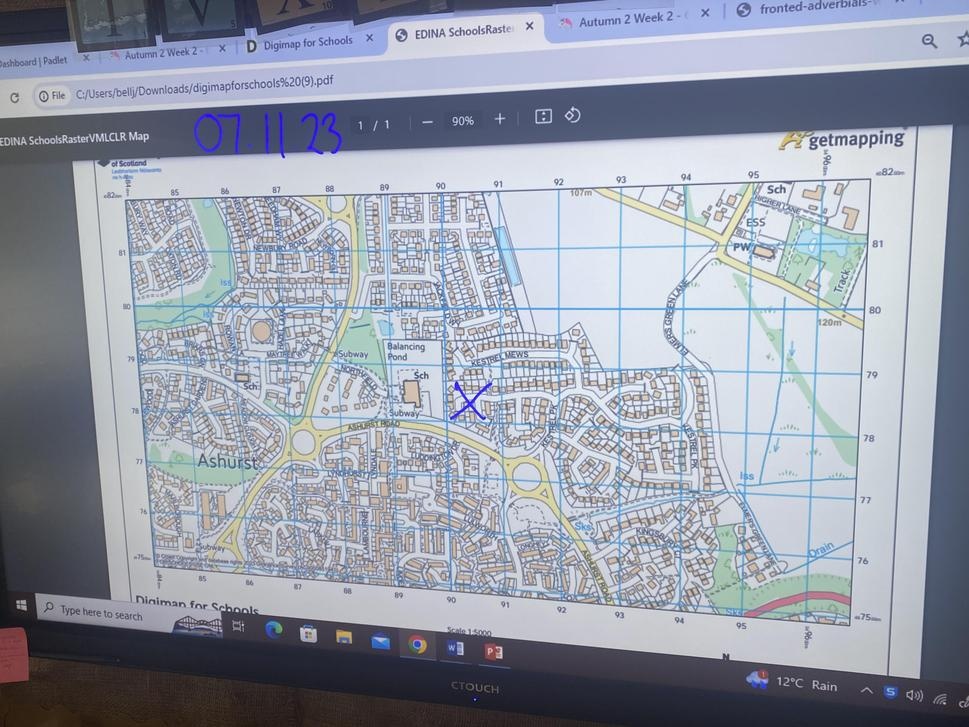
Task: Reload the page with the refresh icon
Action: [x=14, y=97]
